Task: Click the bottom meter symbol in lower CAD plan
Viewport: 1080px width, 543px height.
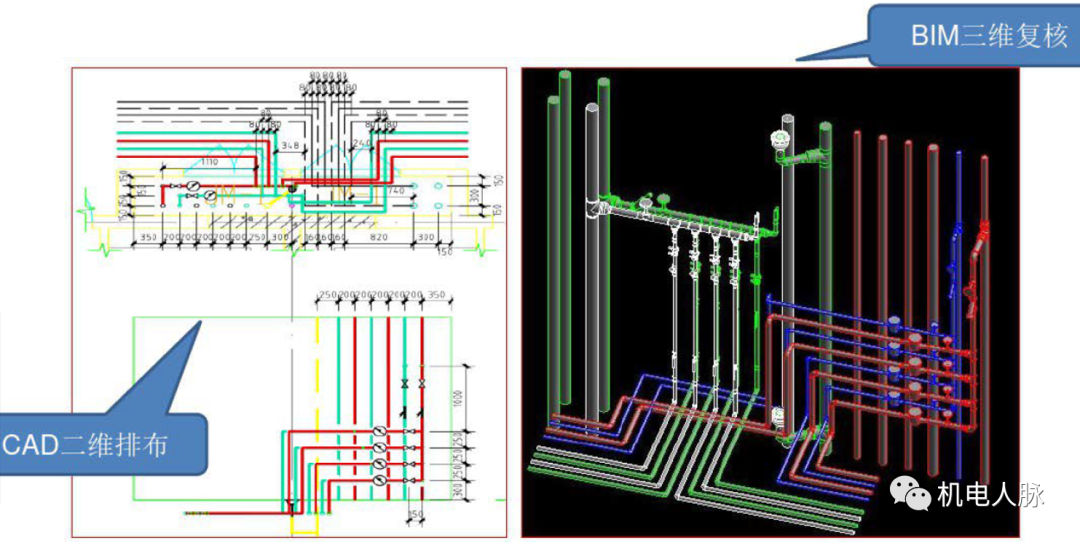Action: [379, 481]
